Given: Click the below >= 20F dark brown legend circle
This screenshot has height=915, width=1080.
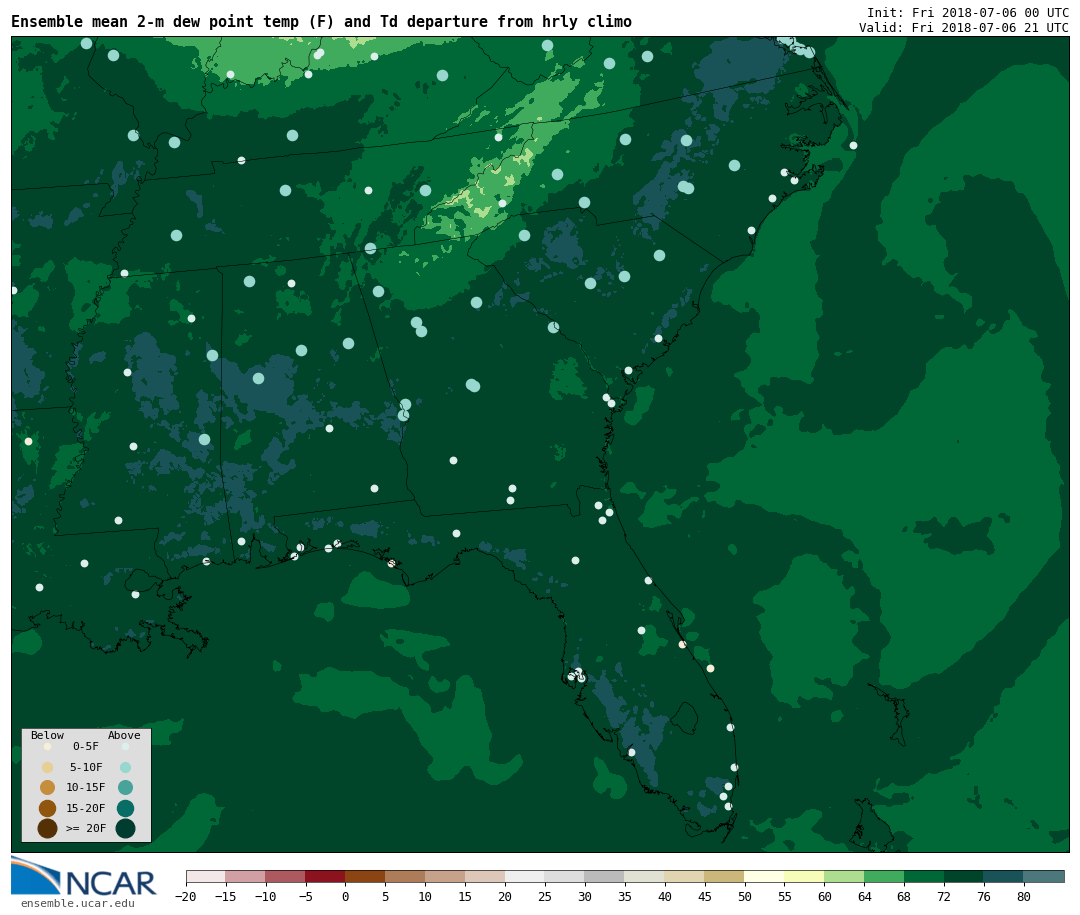Looking at the screenshot, I should [48, 828].
